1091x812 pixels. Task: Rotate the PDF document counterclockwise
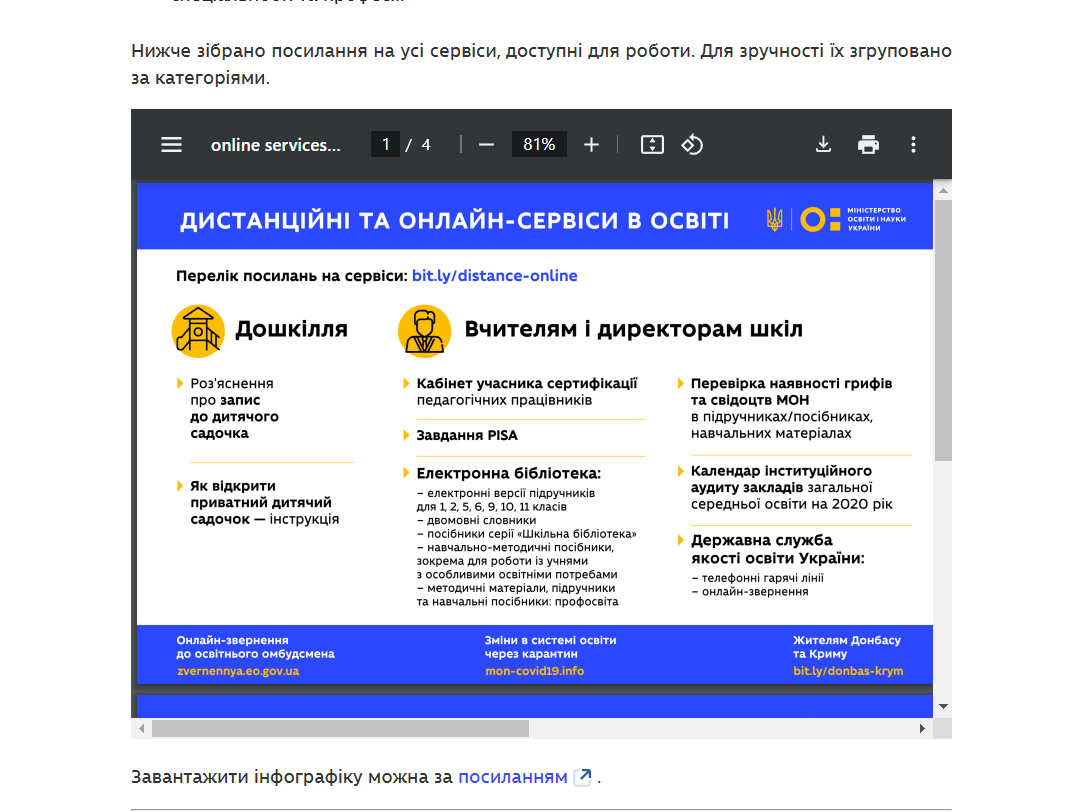point(692,145)
